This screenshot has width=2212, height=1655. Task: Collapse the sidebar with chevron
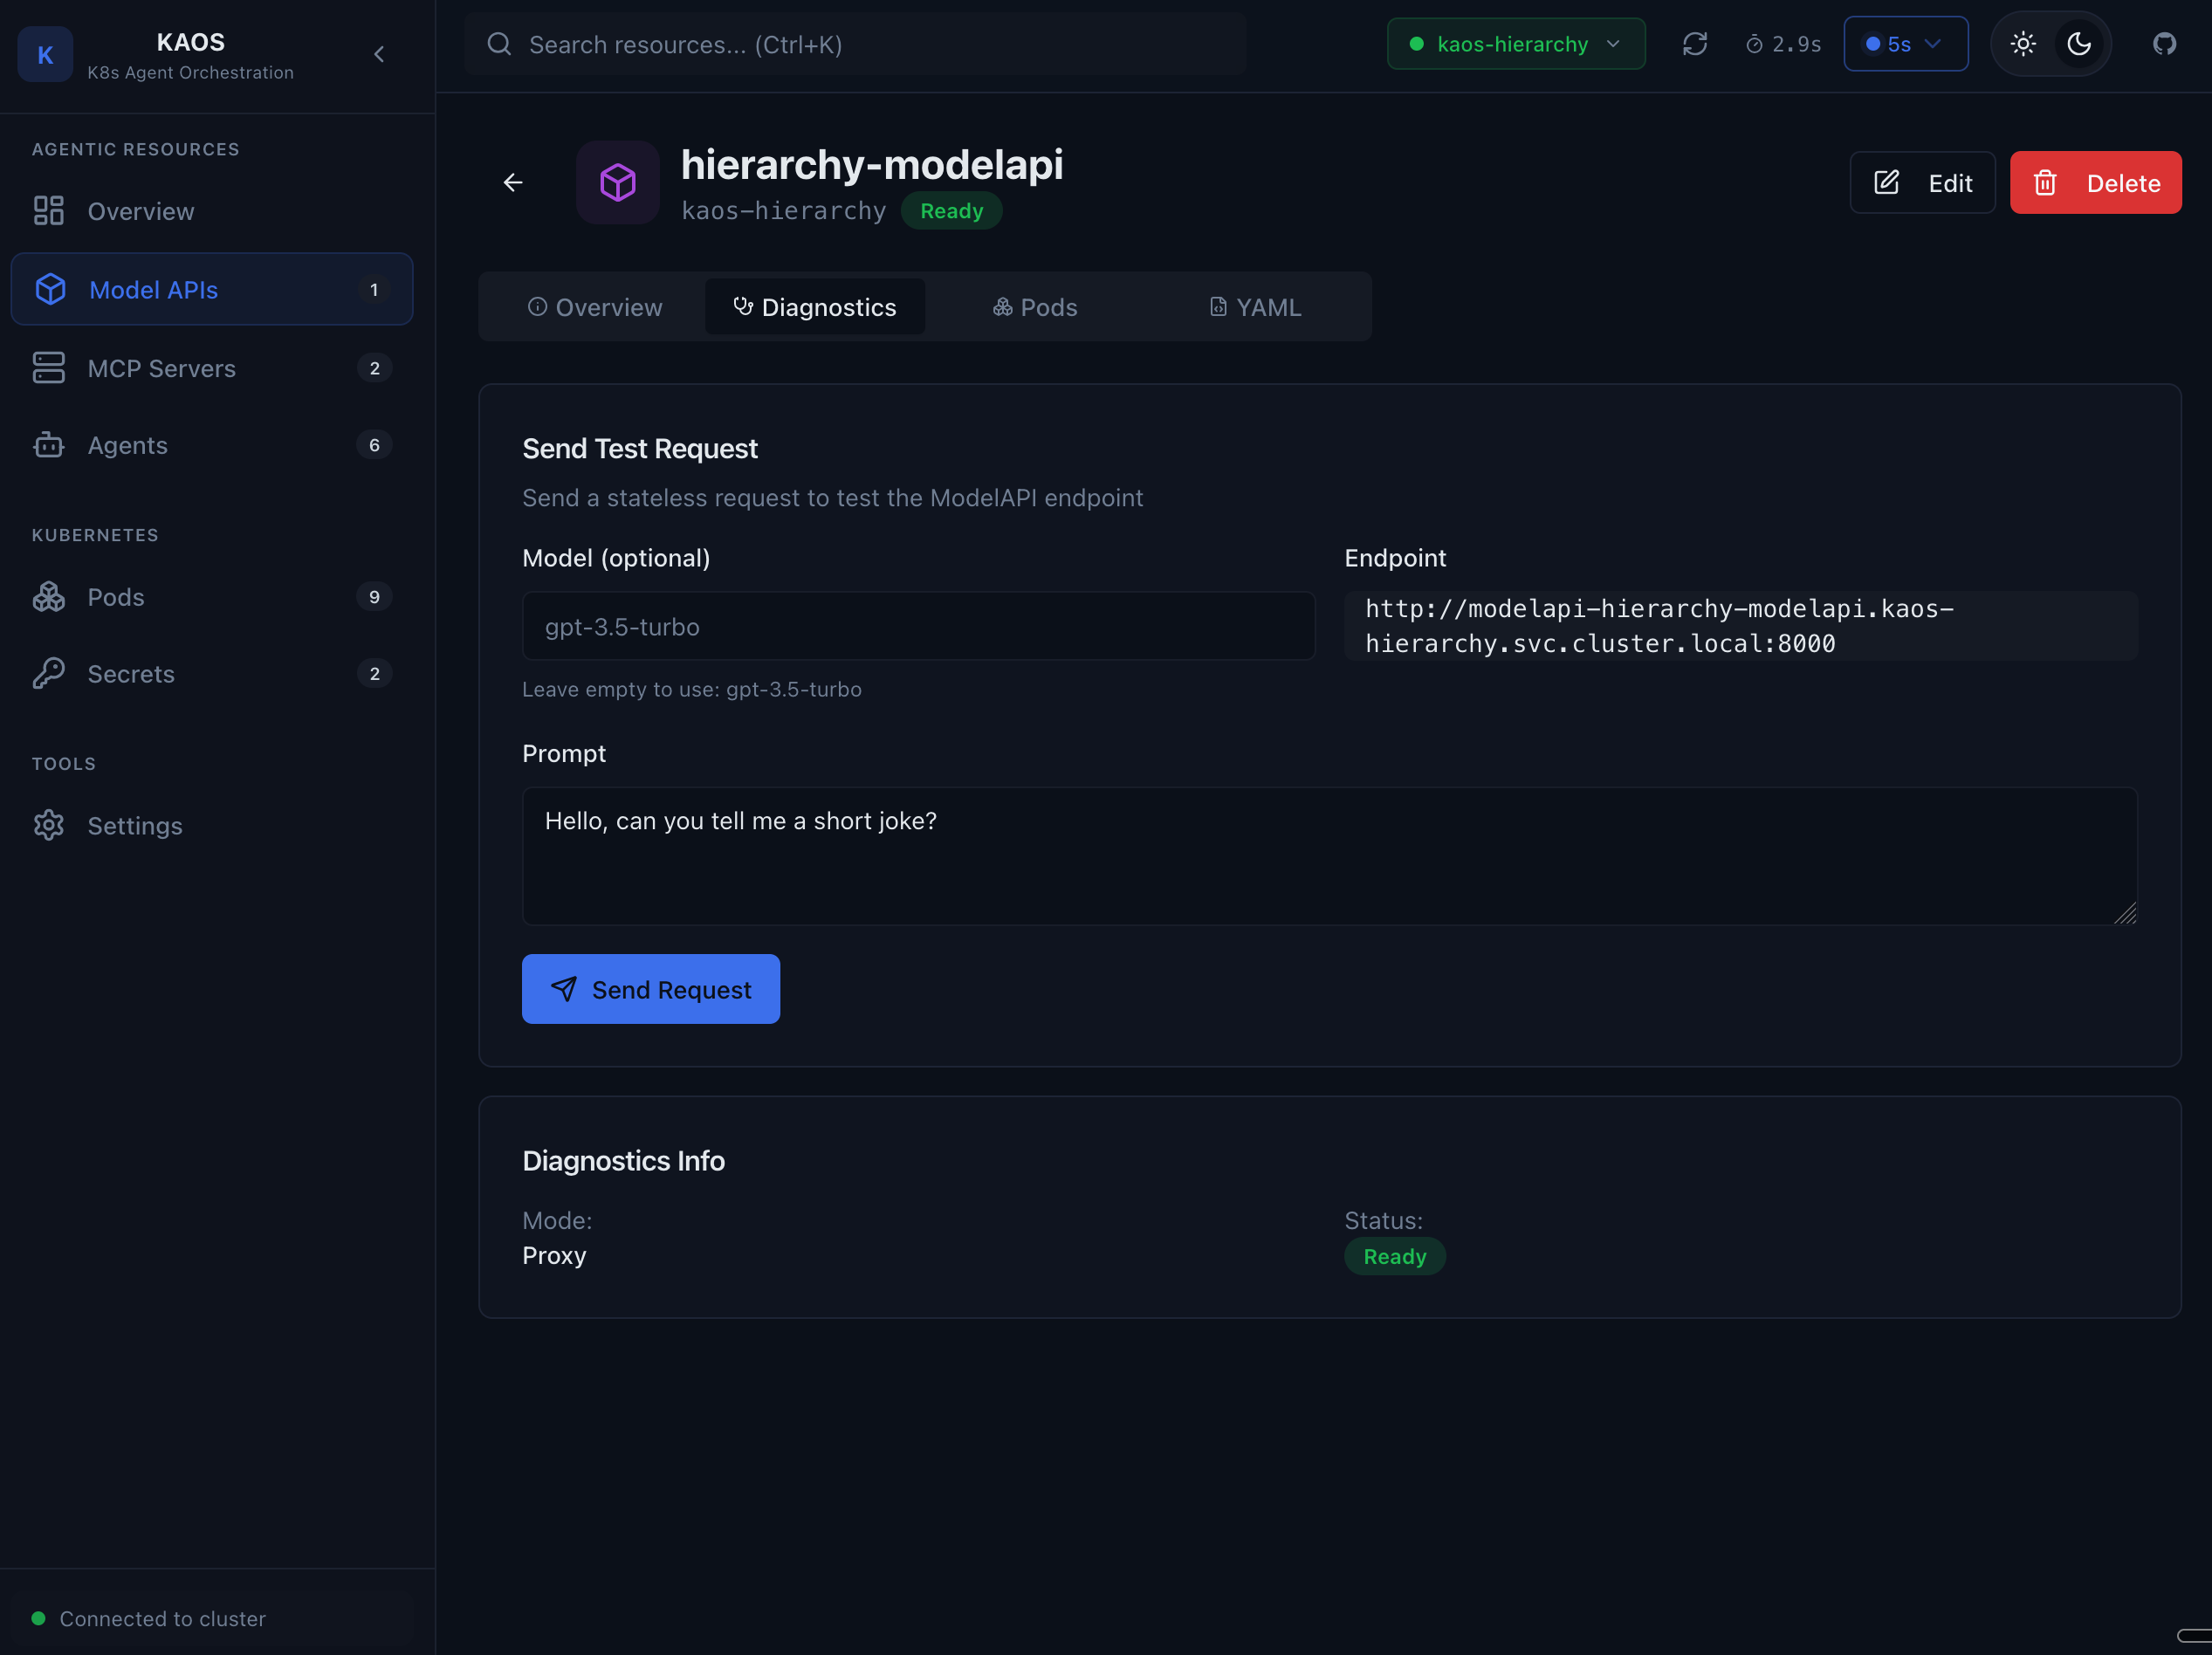coord(379,54)
